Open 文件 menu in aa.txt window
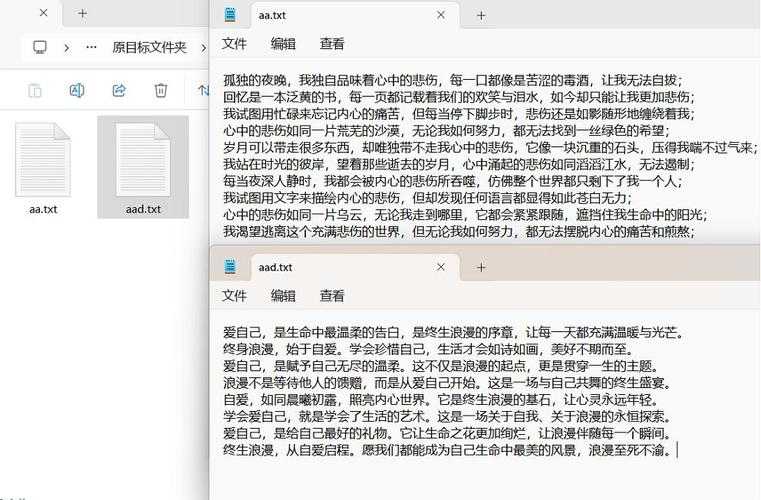 pos(234,44)
